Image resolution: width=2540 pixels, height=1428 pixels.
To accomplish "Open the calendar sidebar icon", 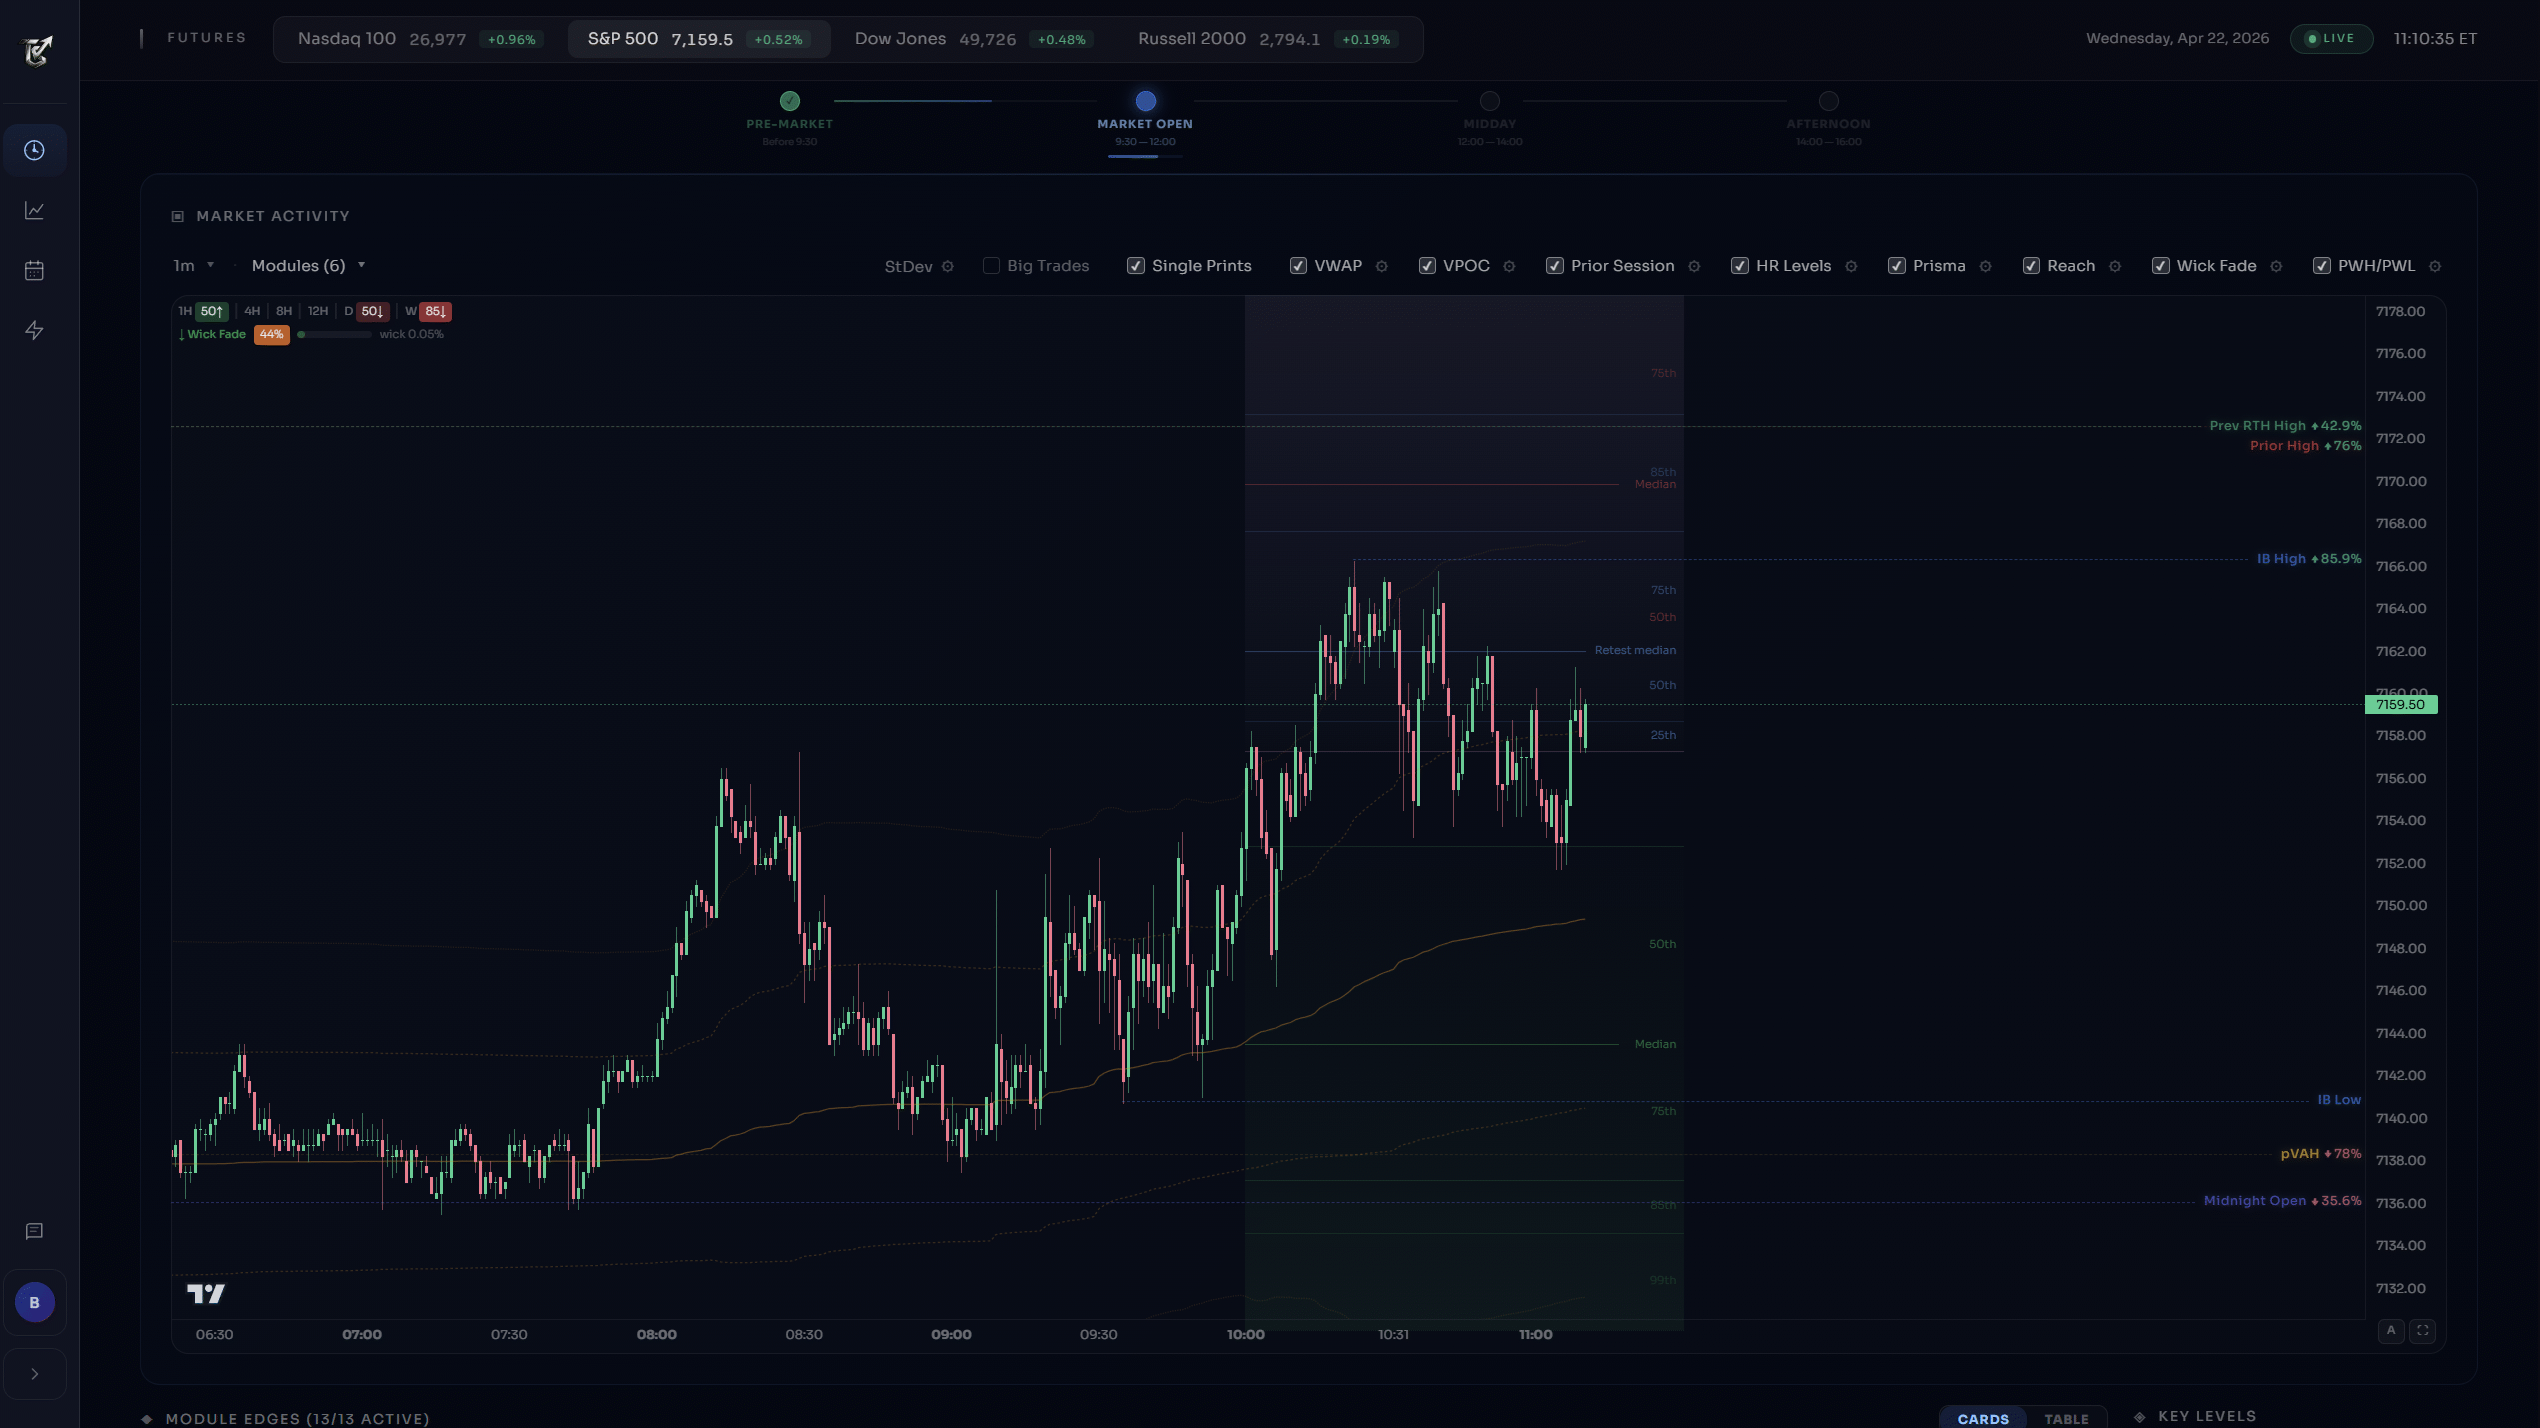I will pyautogui.click(x=34, y=270).
